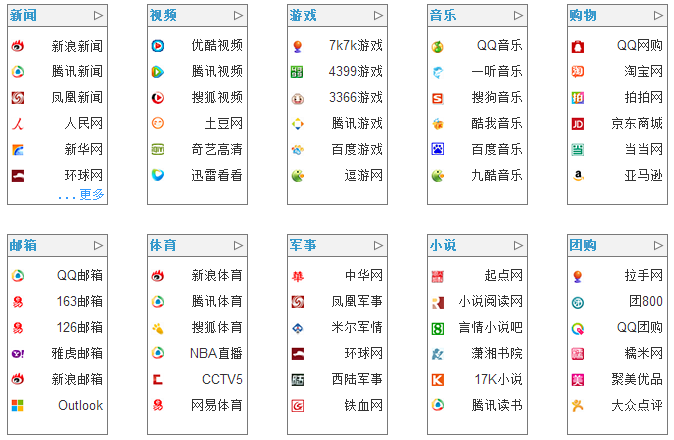
Task: Open the 米尔军情 link
Action: [x=357, y=327]
